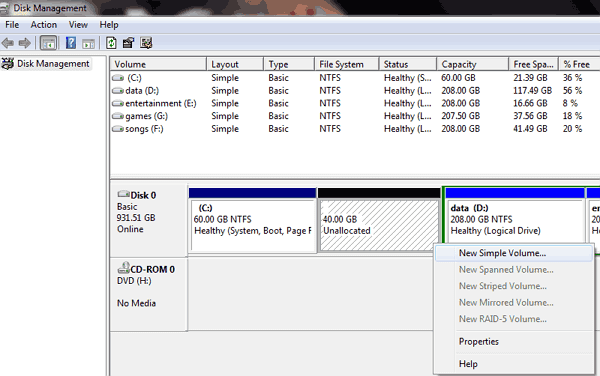The height and width of the screenshot is (376, 600).
Task: Sort by the Free Space column header
Action: click(534, 64)
